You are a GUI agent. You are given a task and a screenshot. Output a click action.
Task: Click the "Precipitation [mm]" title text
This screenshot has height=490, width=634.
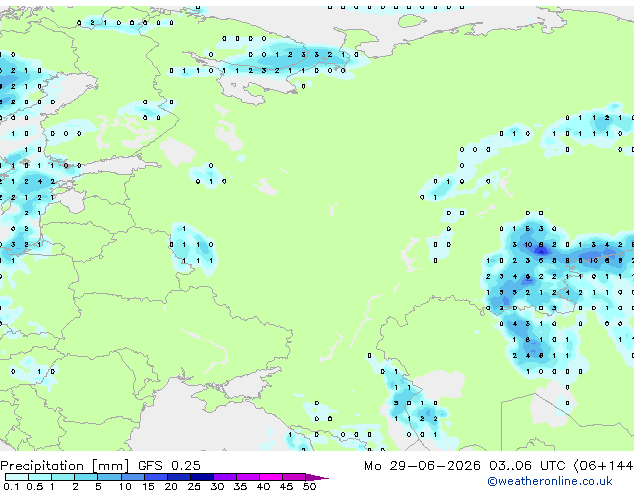(65, 466)
